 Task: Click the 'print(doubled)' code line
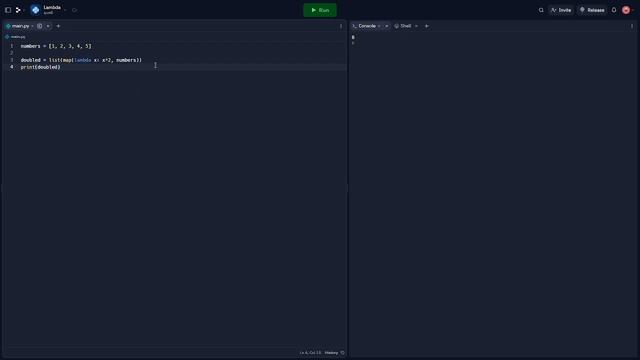[40, 67]
